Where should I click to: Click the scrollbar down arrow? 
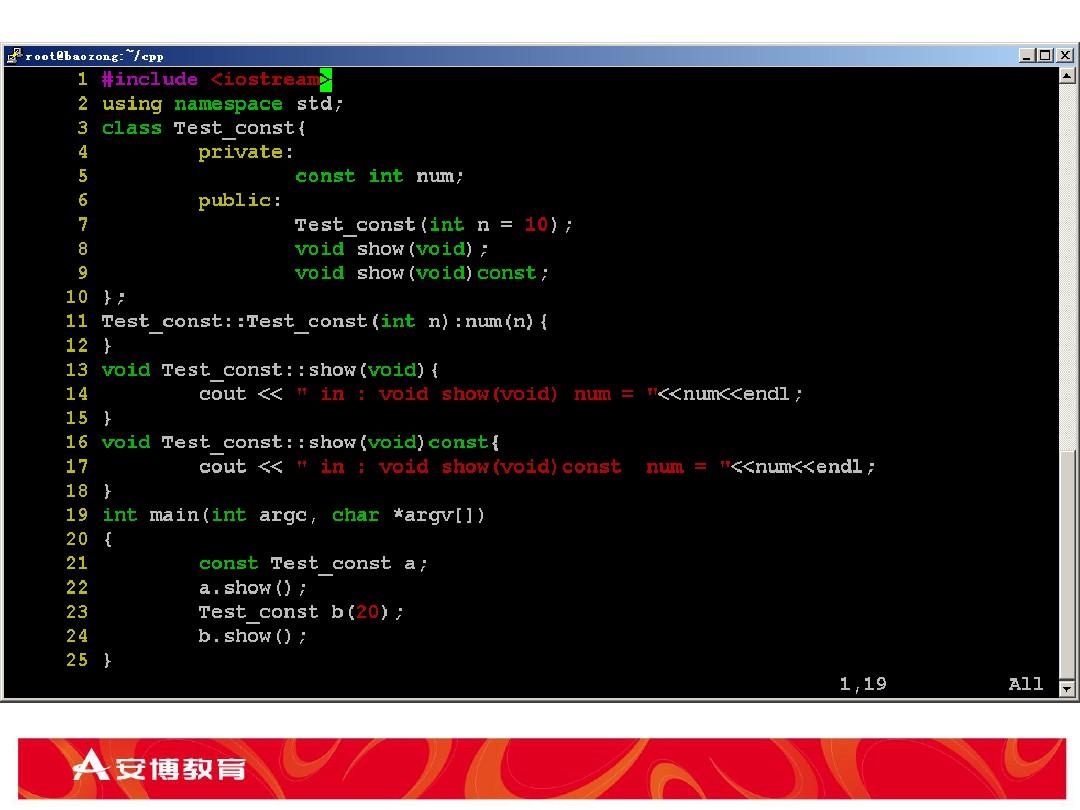tap(1067, 687)
